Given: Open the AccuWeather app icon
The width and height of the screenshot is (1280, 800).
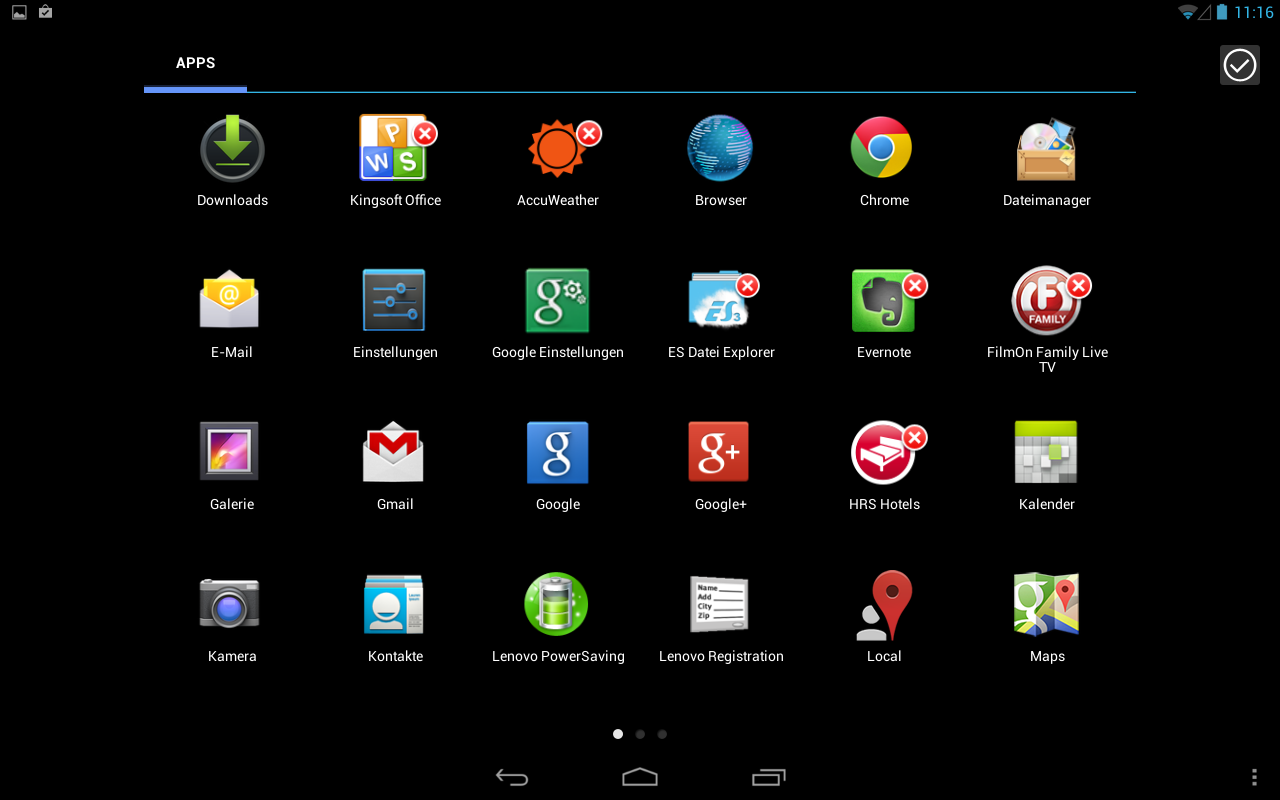Looking at the screenshot, I should coord(557,148).
